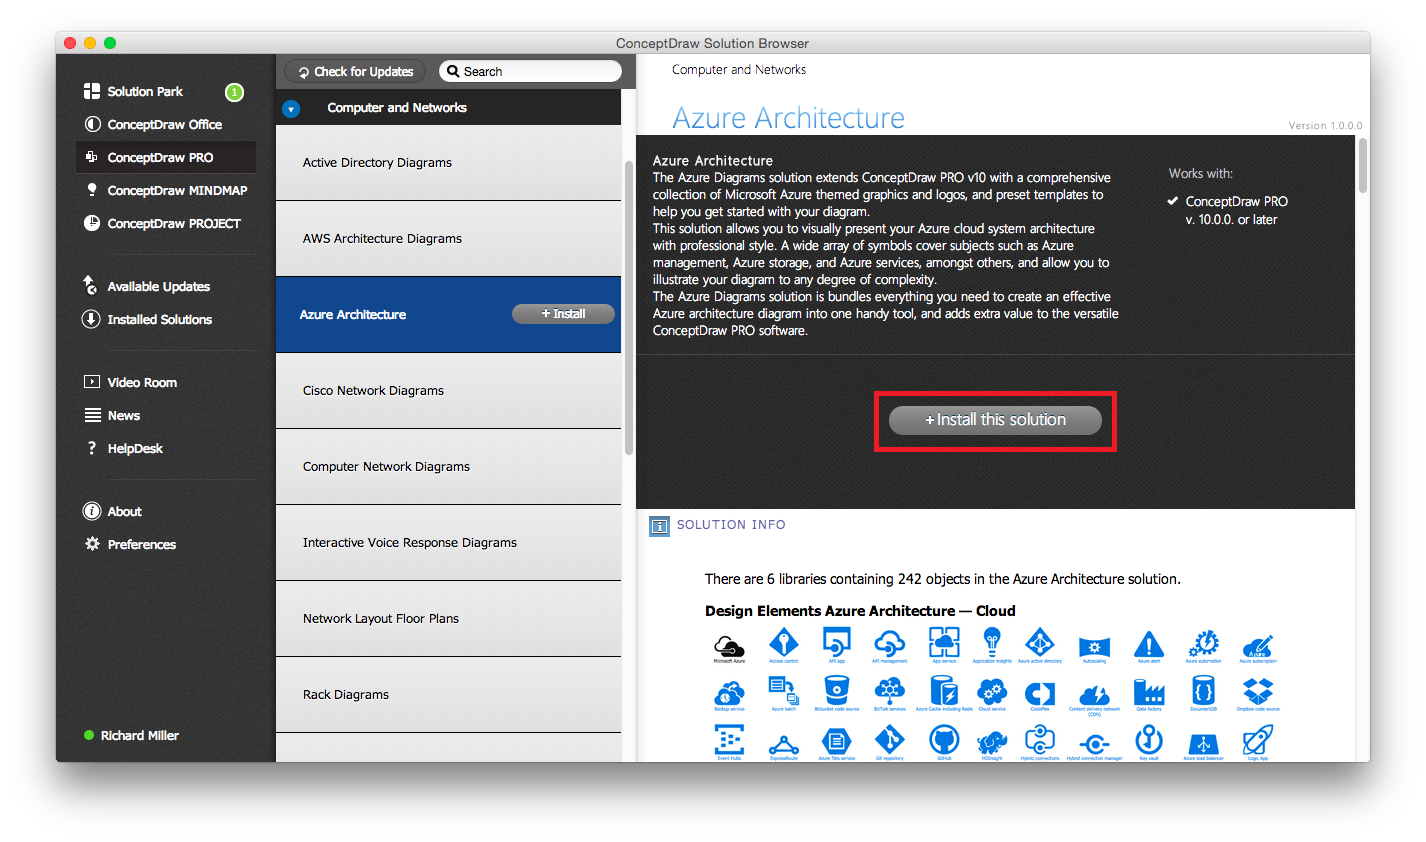Click the API app icon
The image size is (1426, 842).
pyautogui.click(x=837, y=646)
